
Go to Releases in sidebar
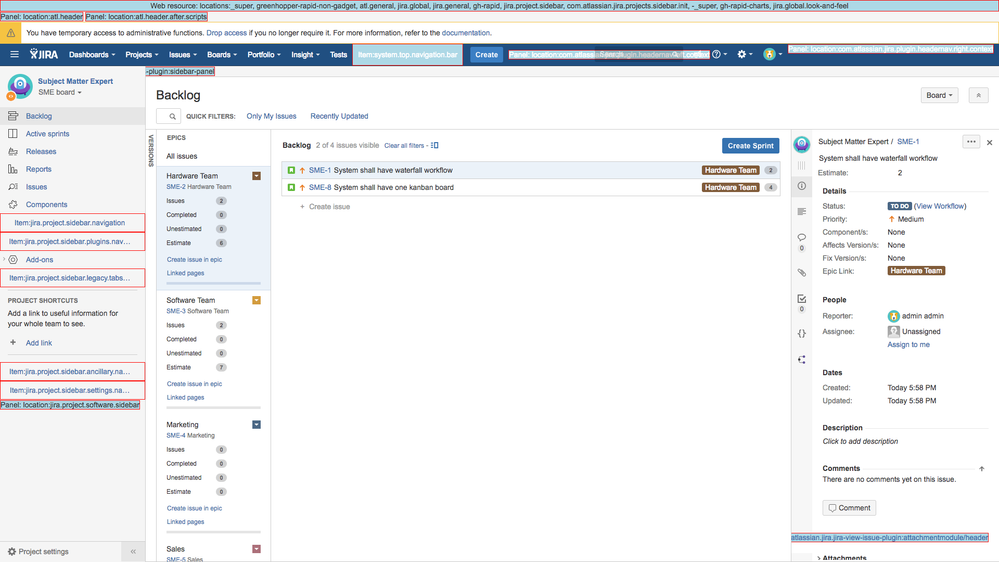click(41, 152)
